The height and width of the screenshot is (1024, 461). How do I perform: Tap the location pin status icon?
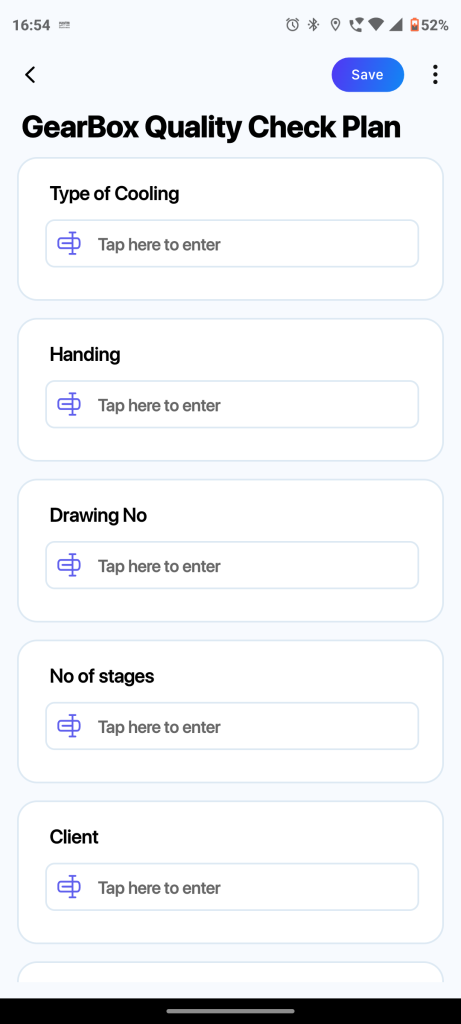tap(335, 25)
